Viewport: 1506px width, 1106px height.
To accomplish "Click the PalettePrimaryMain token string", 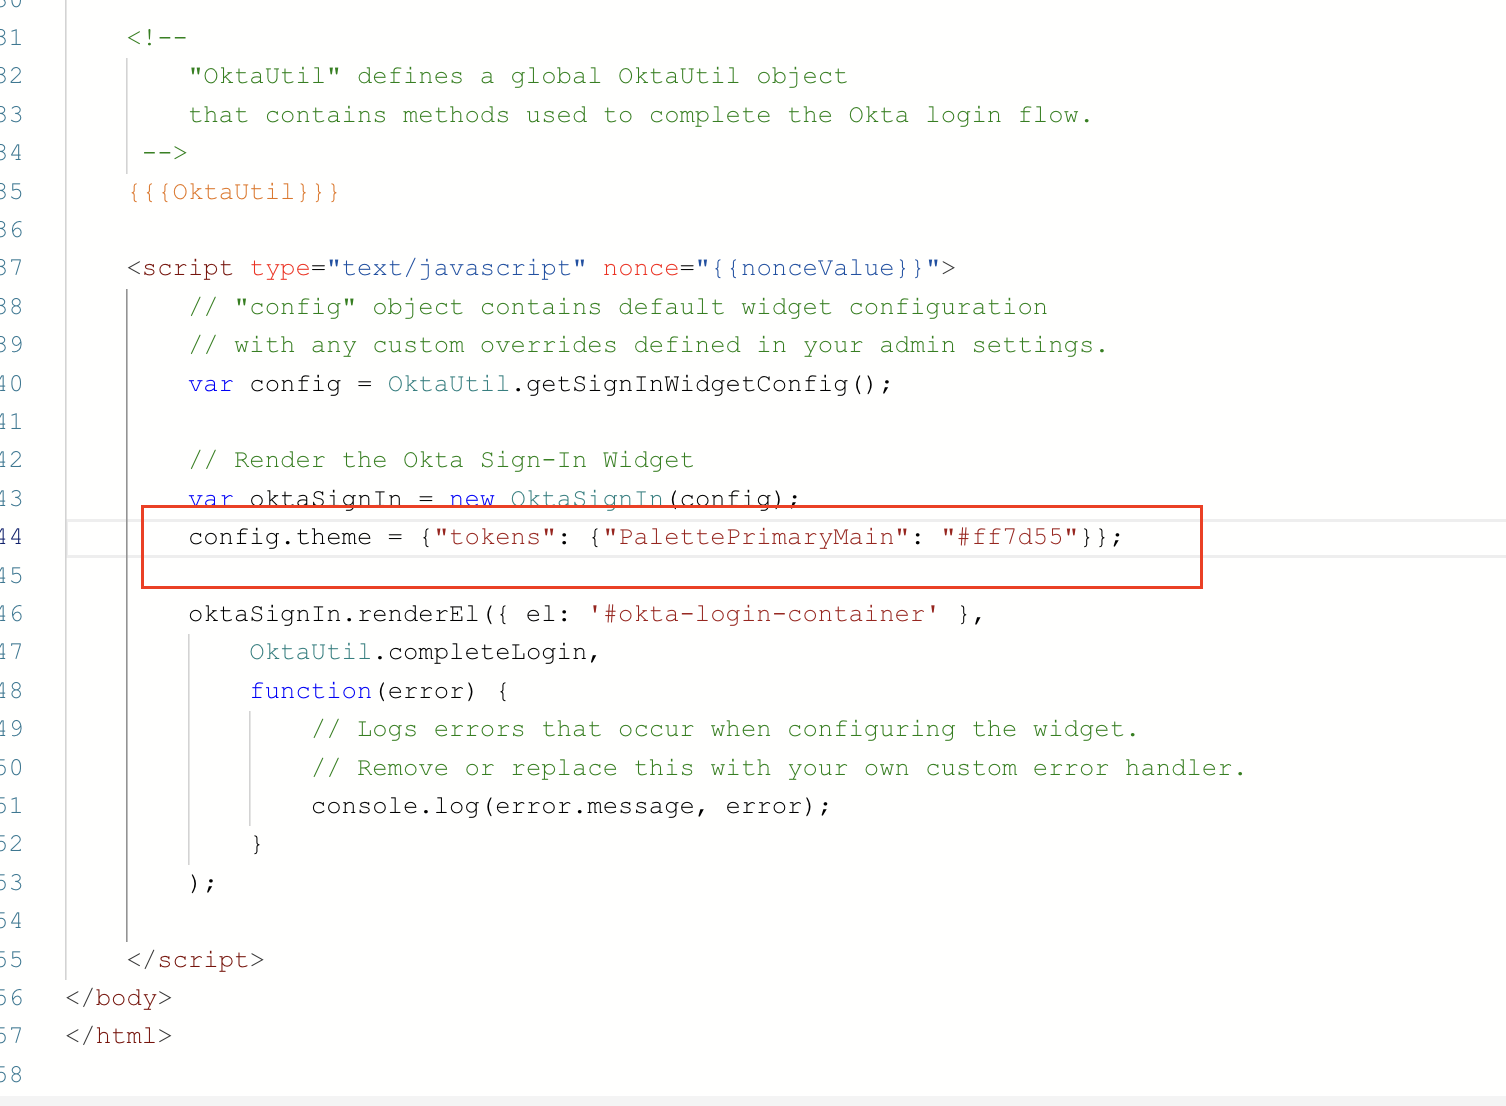I will point(756,537).
